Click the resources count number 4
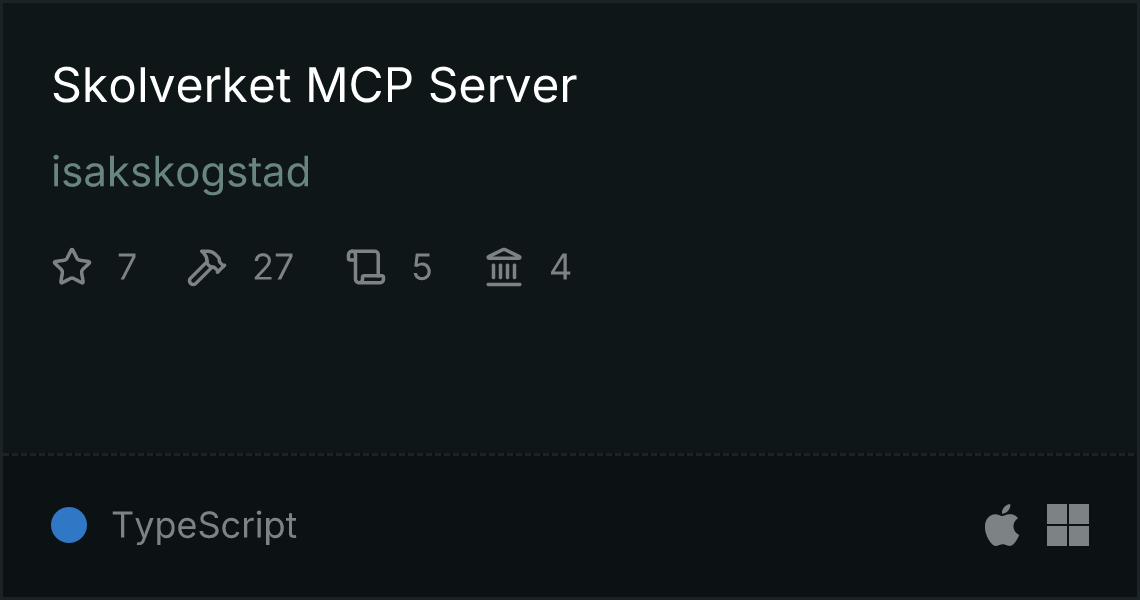The height and width of the screenshot is (600, 1140). tap(560, 267)
